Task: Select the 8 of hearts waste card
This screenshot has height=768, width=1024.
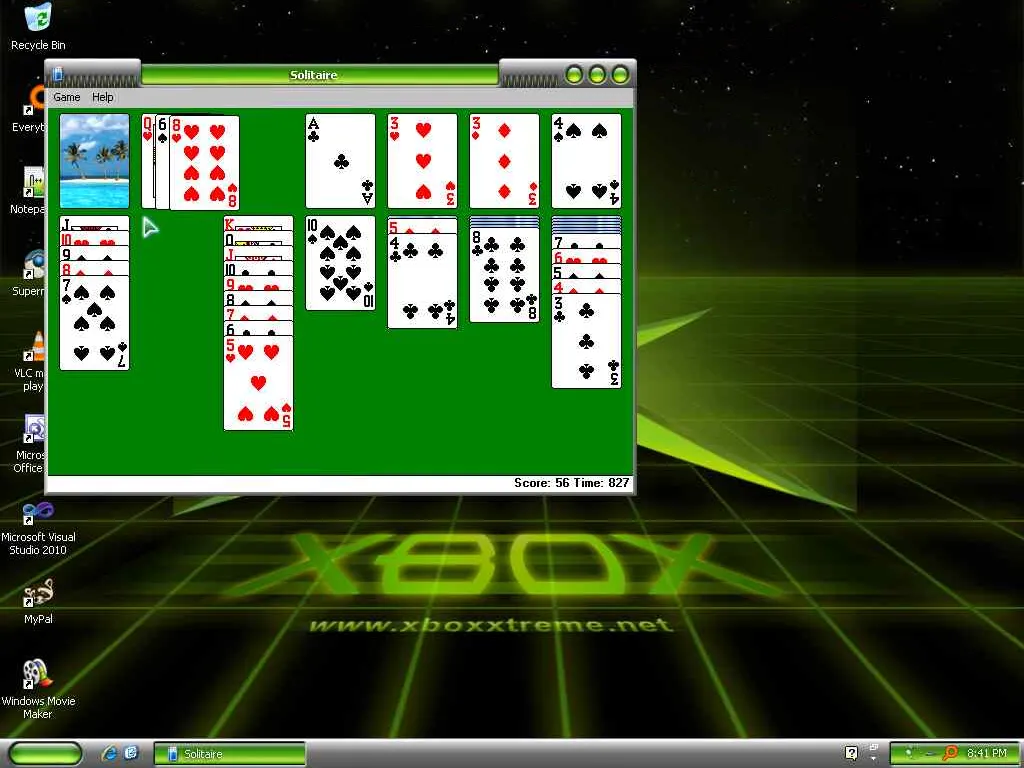Action: [x=204, y=163]
